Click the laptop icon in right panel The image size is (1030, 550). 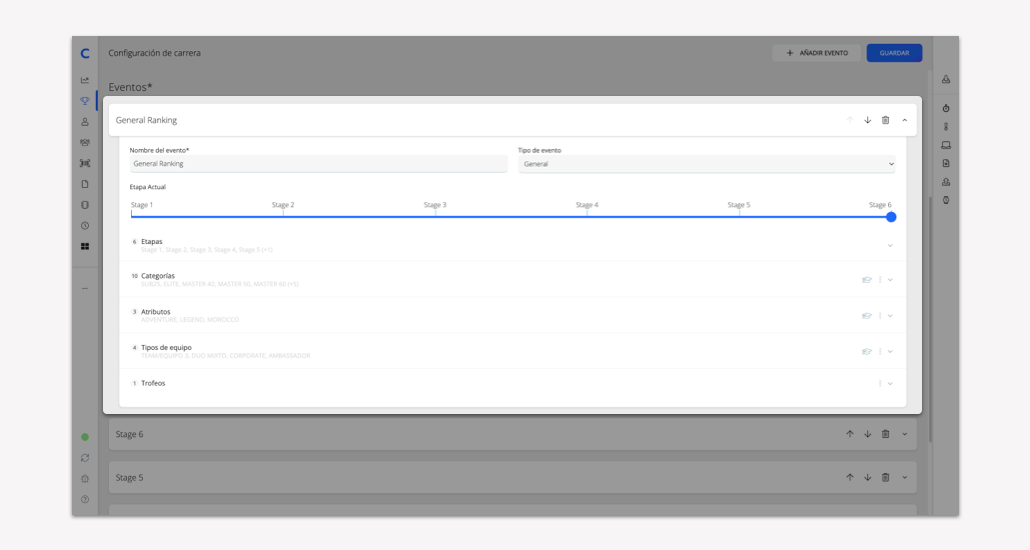point(946,145)
